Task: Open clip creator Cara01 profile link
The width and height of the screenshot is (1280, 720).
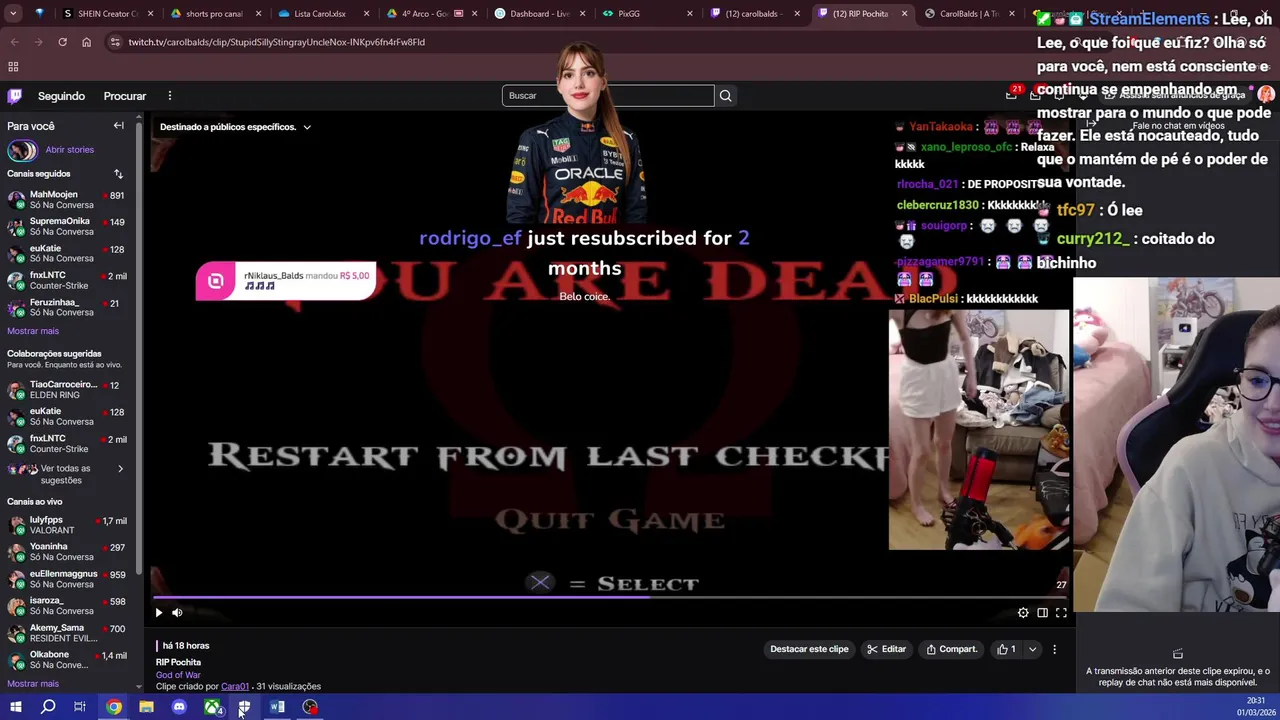Action: (x=235, y=686)
